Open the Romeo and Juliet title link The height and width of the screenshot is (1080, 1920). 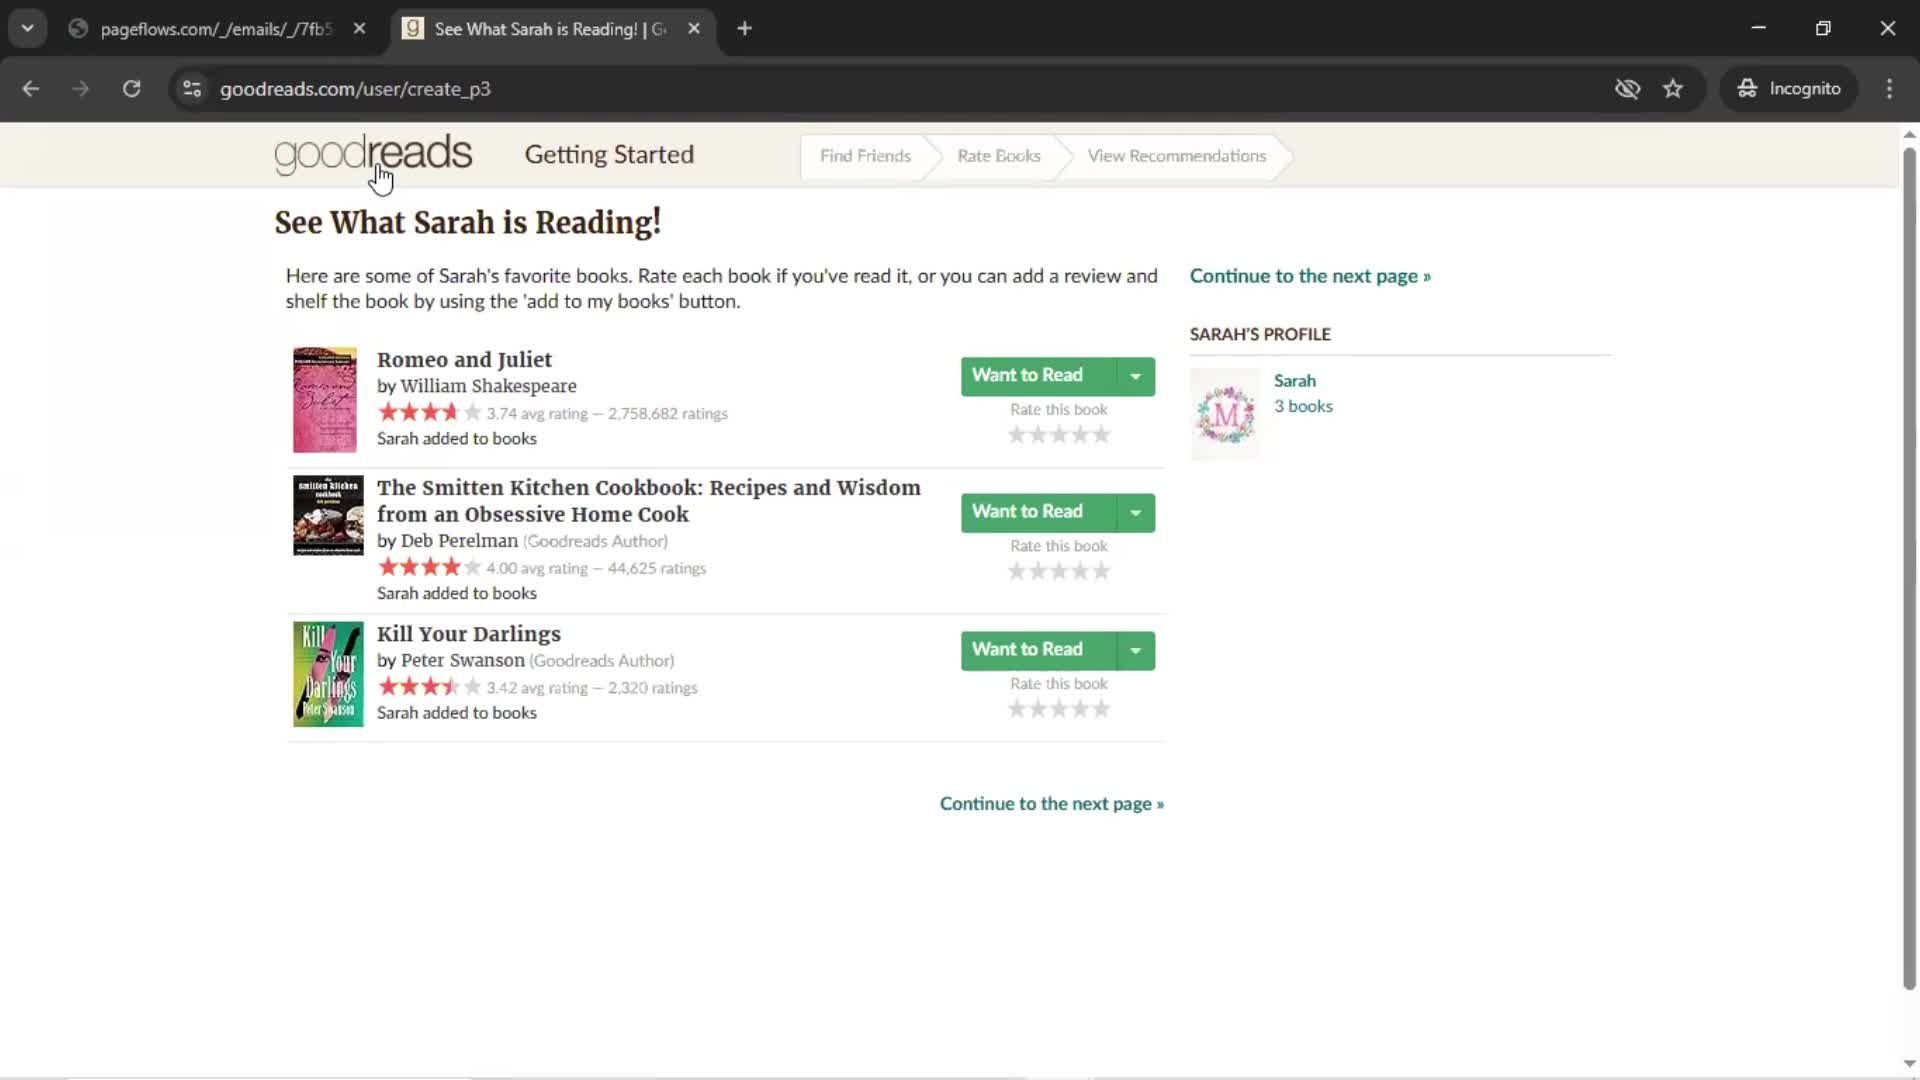464,360
